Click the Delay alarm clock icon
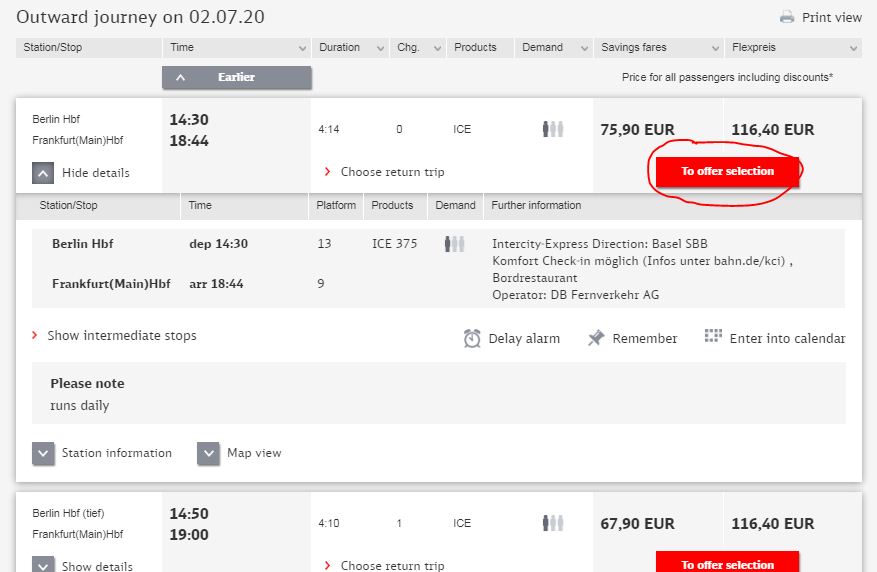877x572 pixels. coord(472,338)
